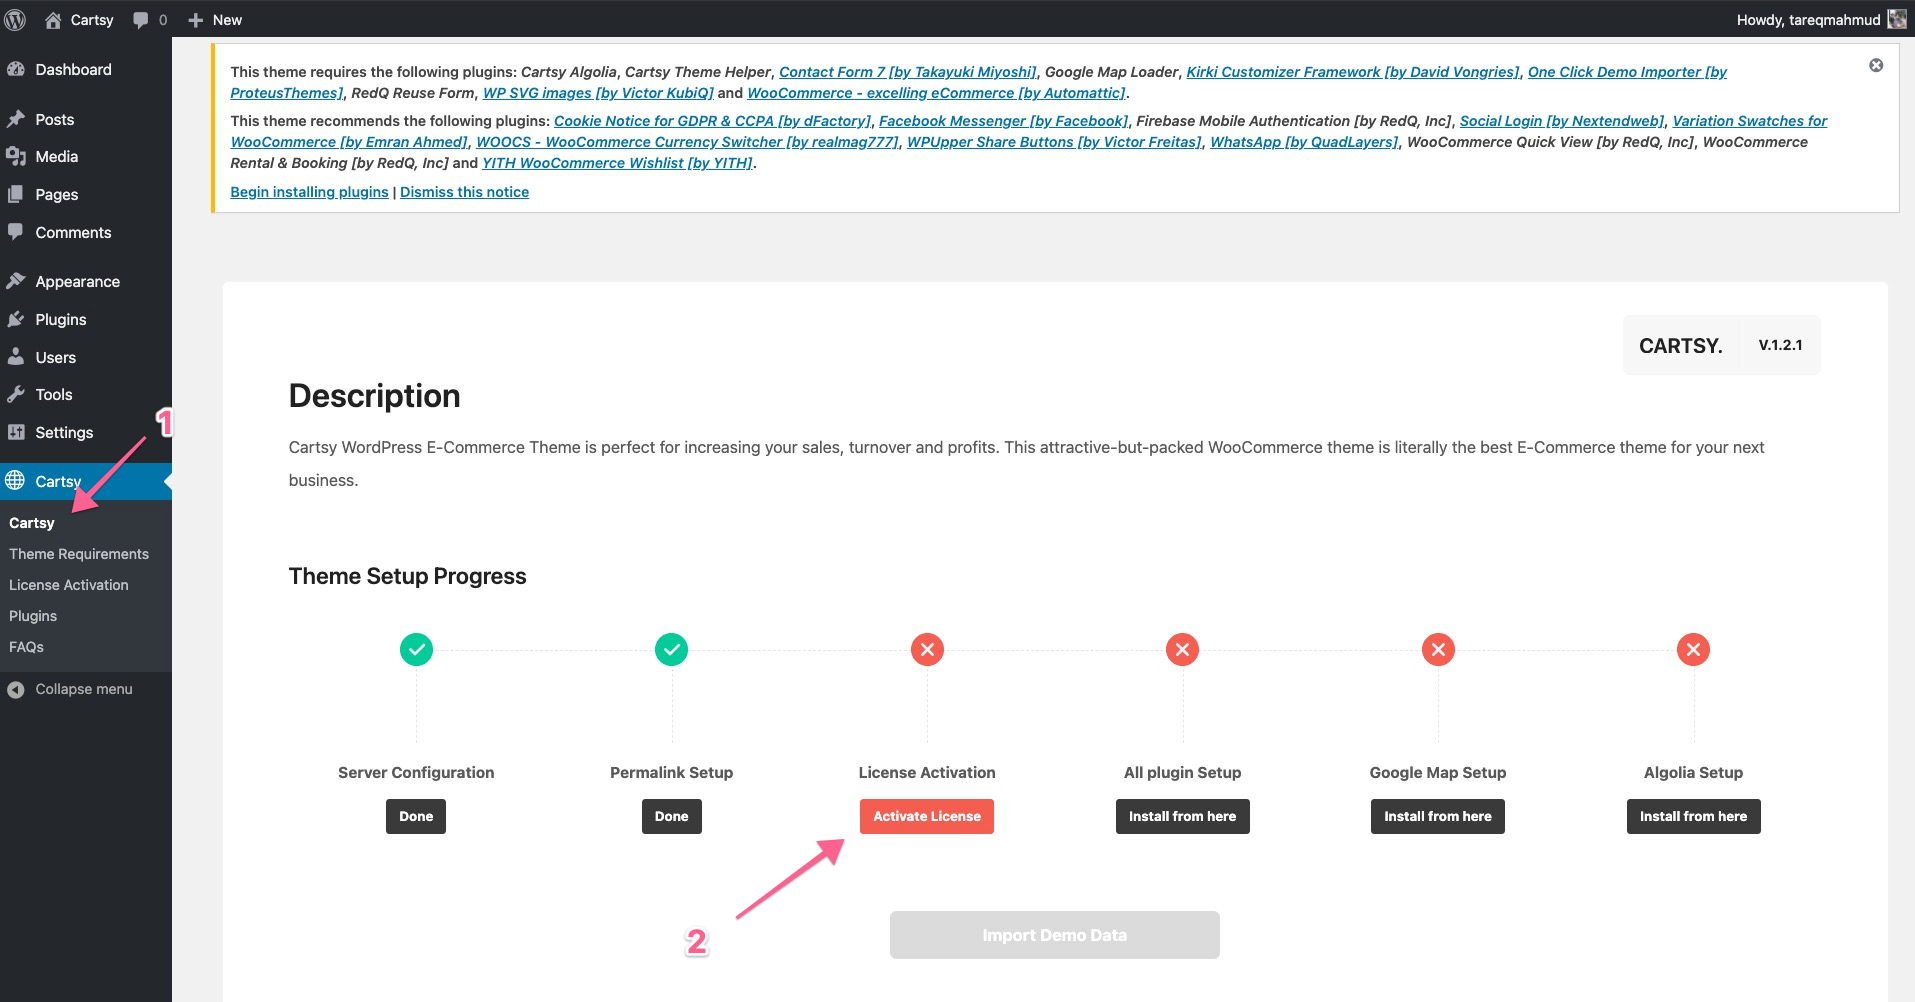Open Theme Requirements submenu
The width and height of the screenshot is (1915, 1002).
point(79,554)
